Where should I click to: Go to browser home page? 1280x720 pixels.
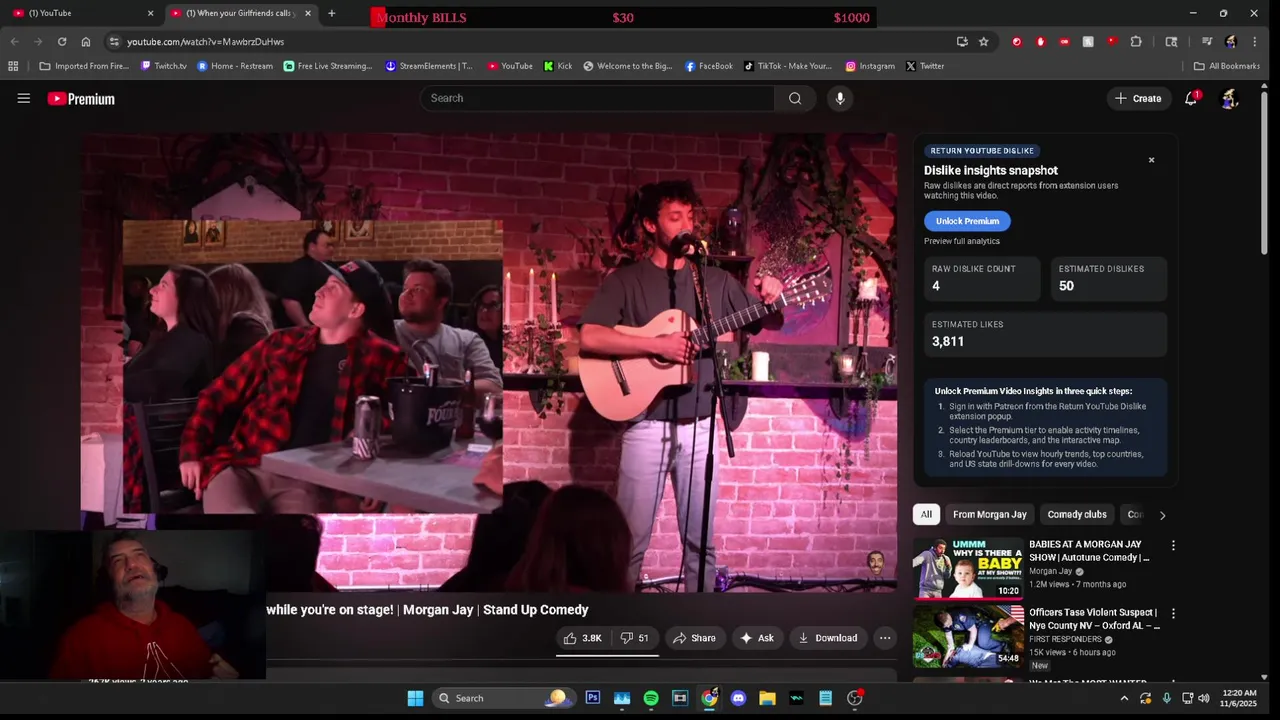tap(86, 42)
